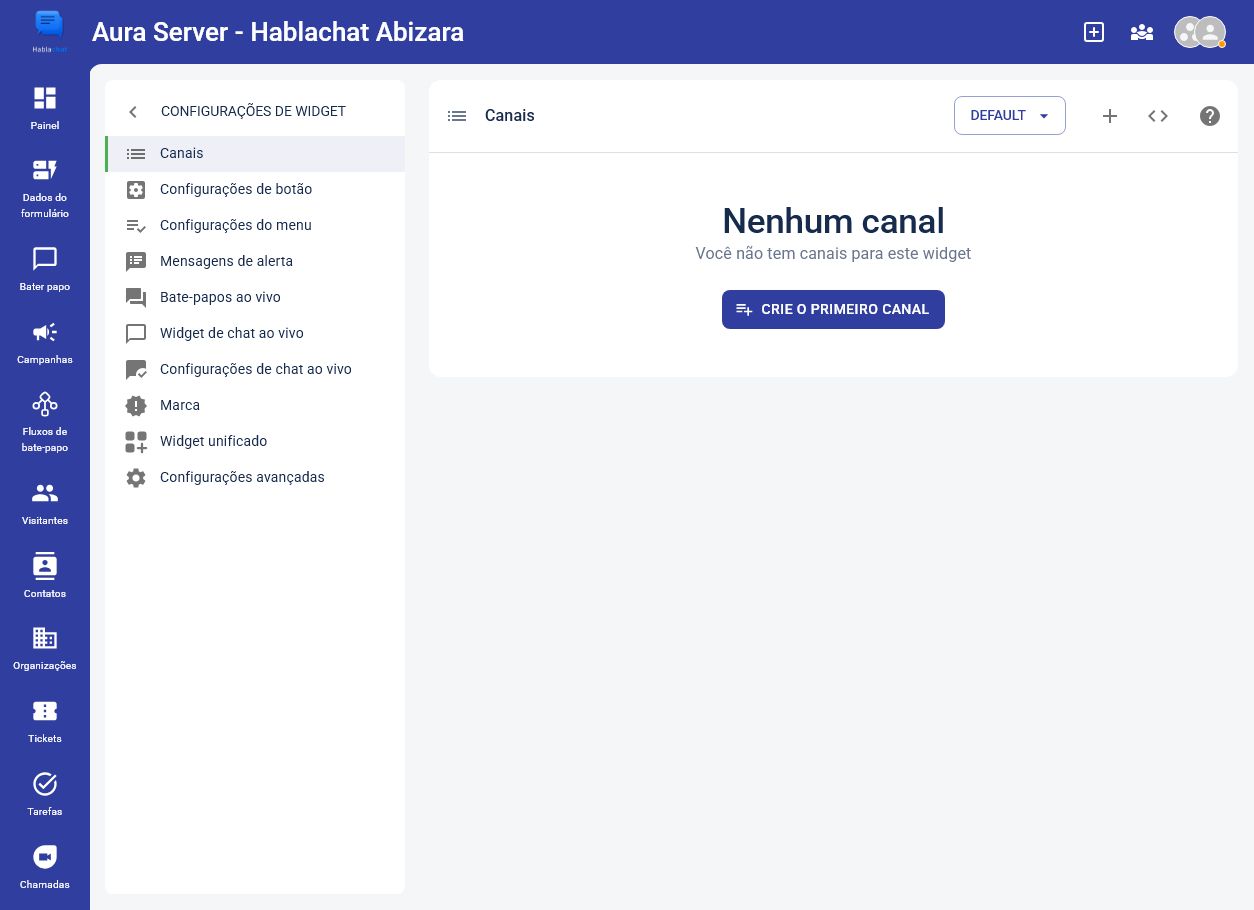Open Configurações do menu
This screenshot has height=910, width=1254.
point(255,225)
